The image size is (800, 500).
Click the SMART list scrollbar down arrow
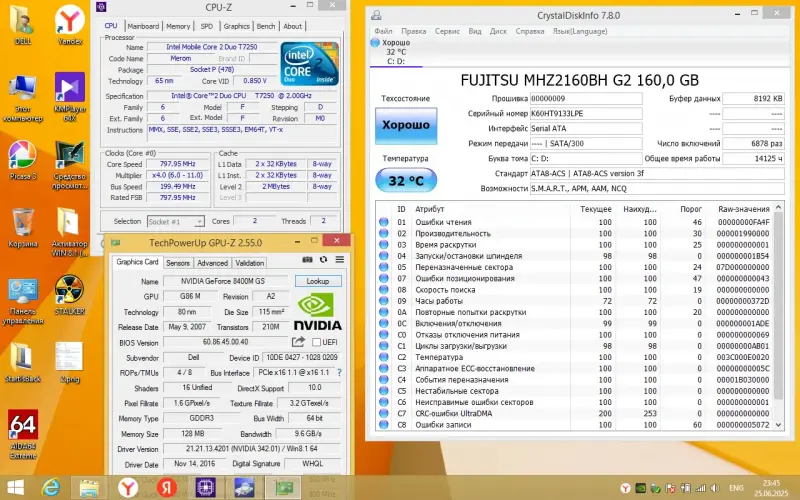[779, 424]
